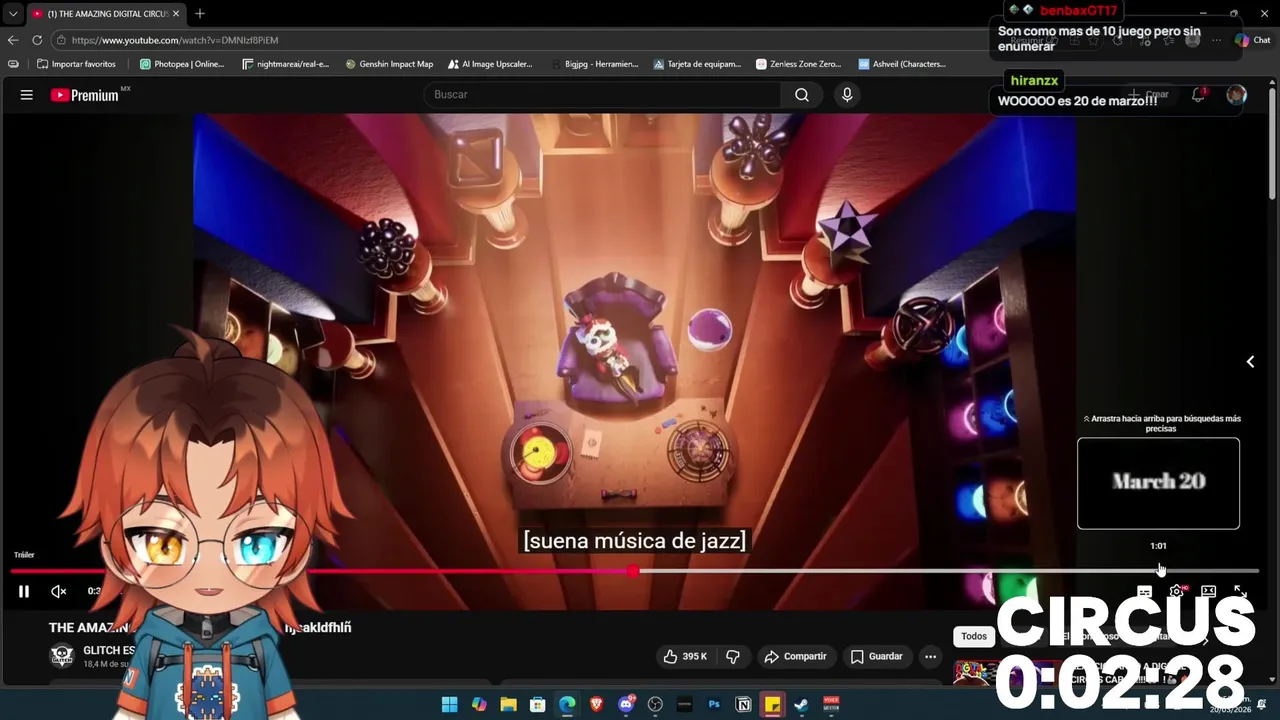Open Photopea | Online bookmark

coord(182,64)
